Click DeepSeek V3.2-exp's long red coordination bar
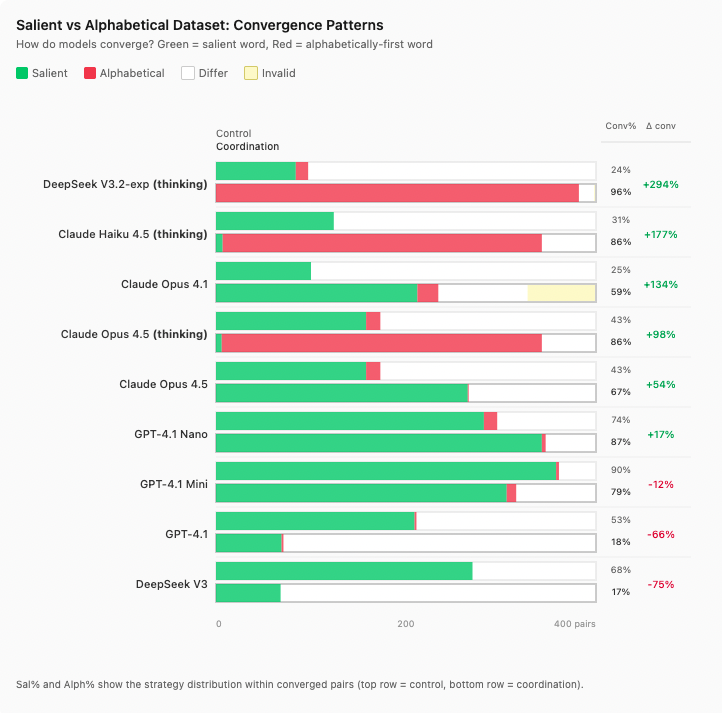The width and height of the screenshot is (722, 713). [397, 193]
